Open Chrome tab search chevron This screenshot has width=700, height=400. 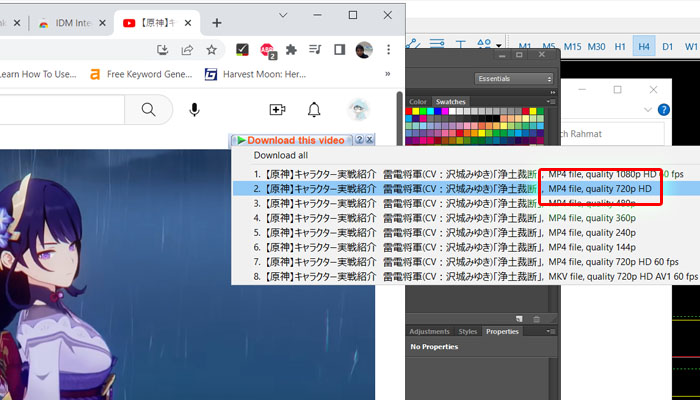[283, 15]
